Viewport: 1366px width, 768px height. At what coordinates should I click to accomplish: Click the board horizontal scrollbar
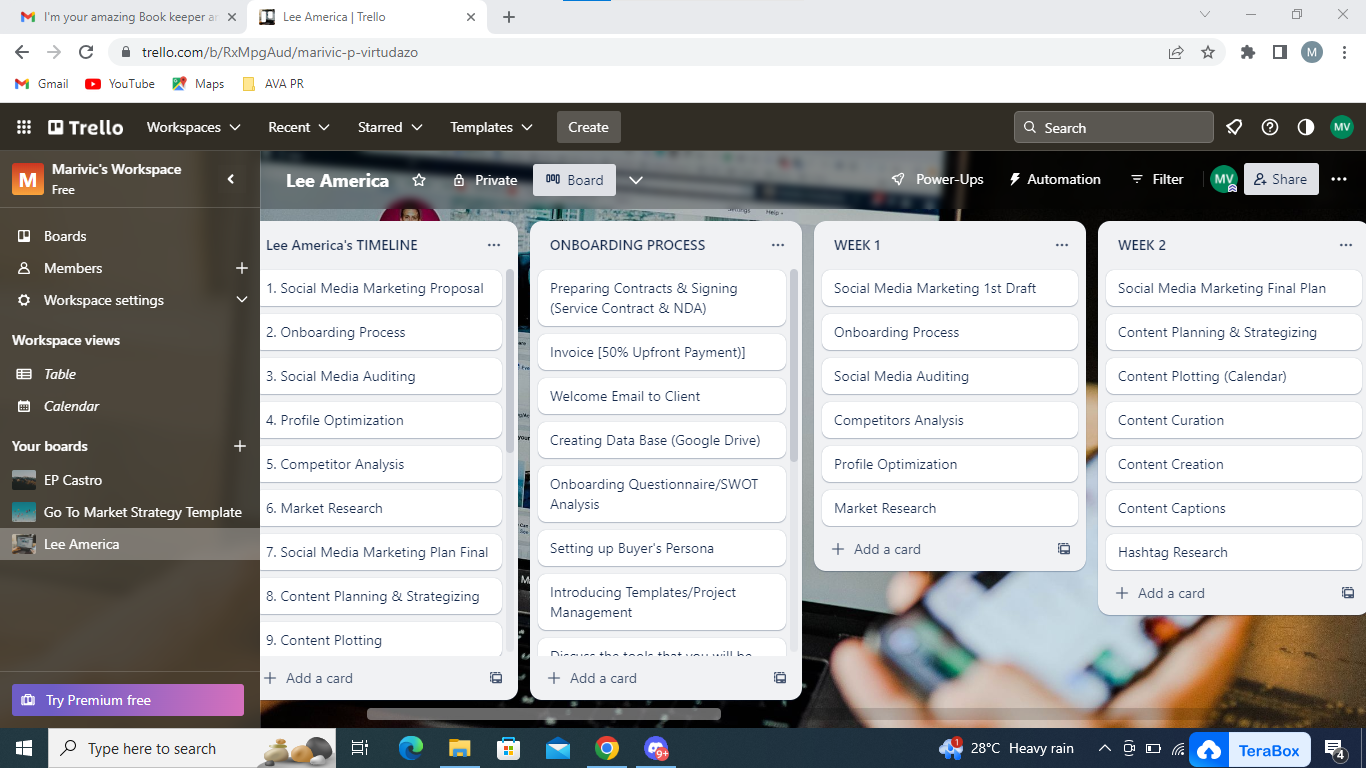point(544,714)
